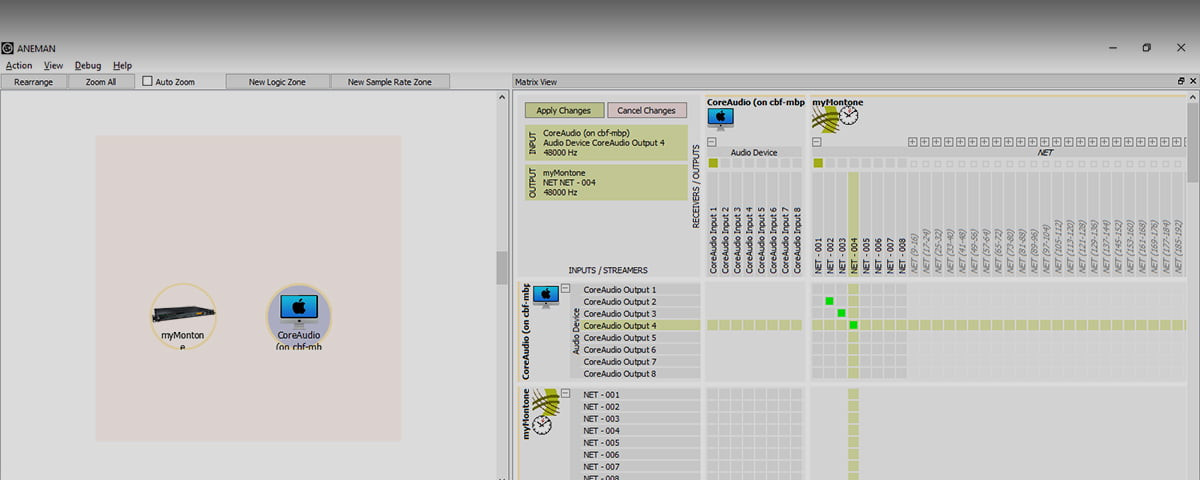Open the Help menu
1200x480 pixels.
(x=122, y=65)
